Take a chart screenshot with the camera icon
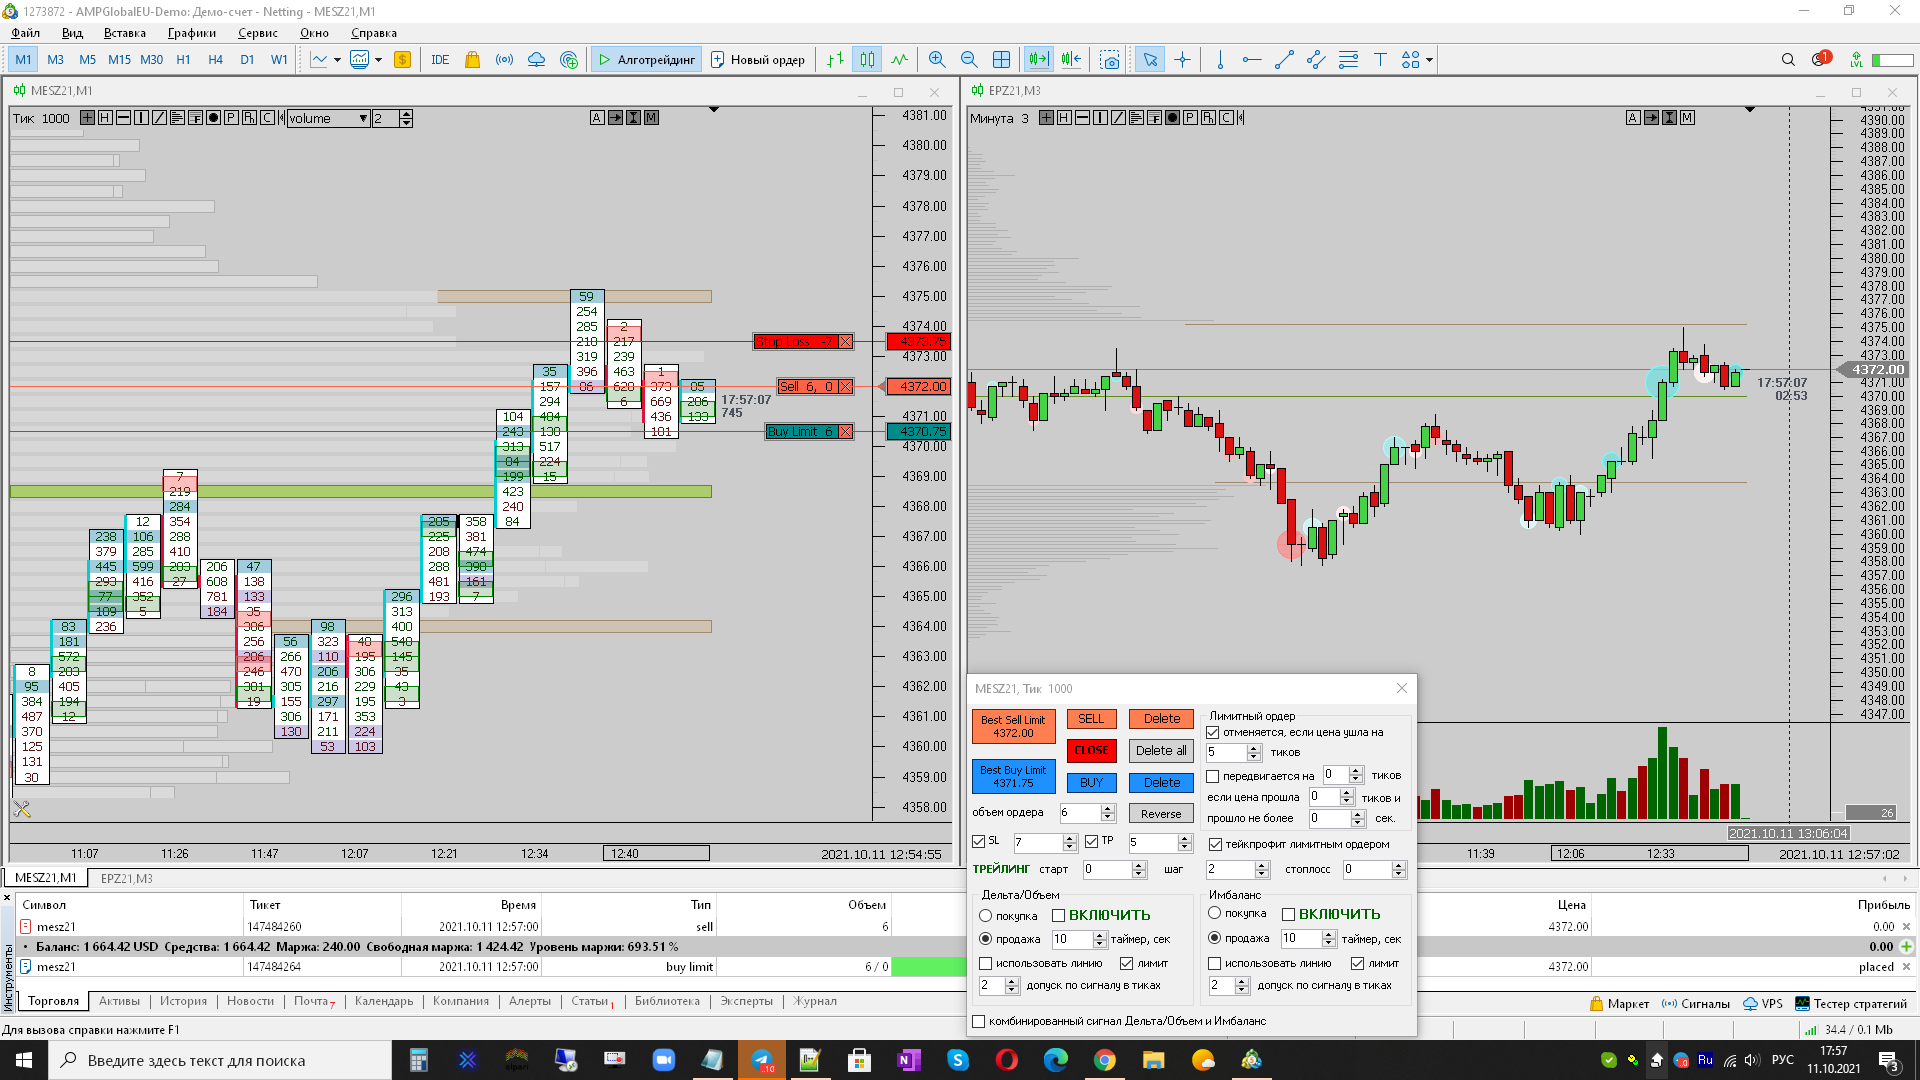The width and height of the screenshot is (1920, 1080). tap(1109, 60)
